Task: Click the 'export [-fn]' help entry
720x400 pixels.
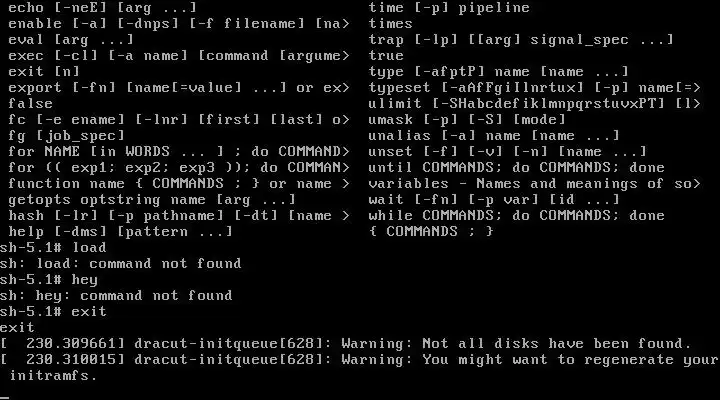Action: [x=179, y=88]
